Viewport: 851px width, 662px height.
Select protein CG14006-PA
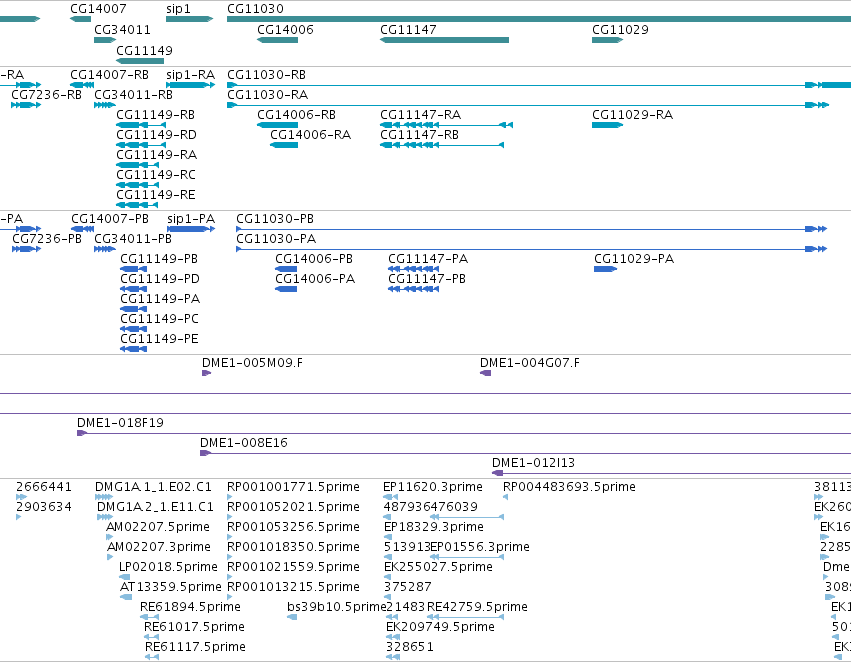286,289
